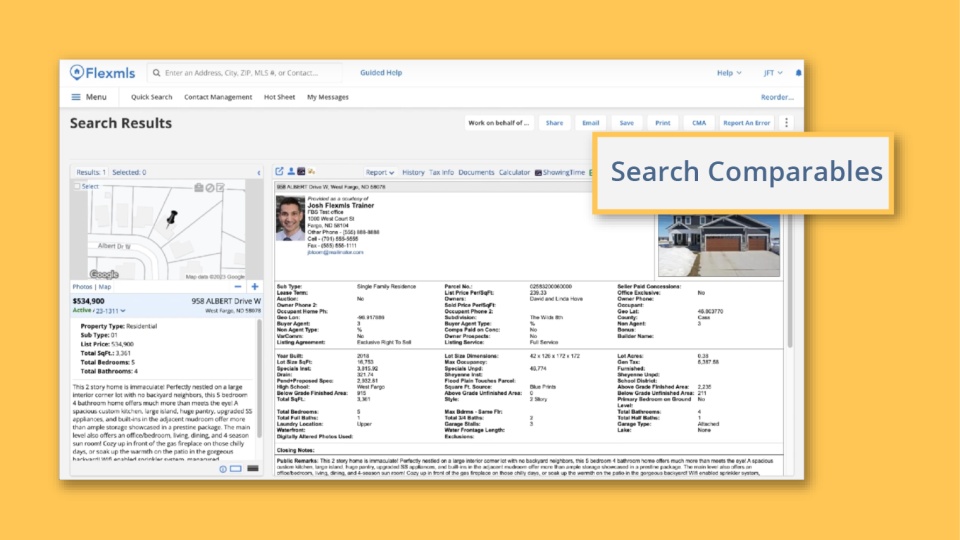Open the hamburger Menu icon

coord(76,97)
